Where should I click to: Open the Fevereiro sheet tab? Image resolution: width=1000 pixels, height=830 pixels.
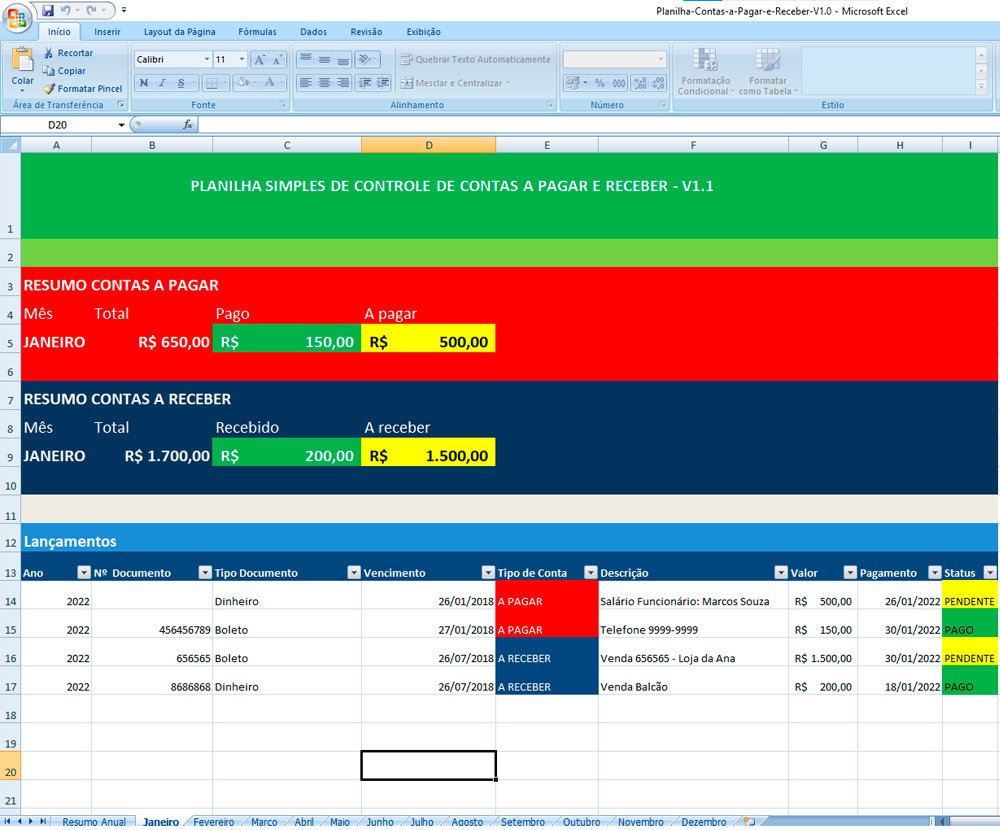tap(213, 822)
